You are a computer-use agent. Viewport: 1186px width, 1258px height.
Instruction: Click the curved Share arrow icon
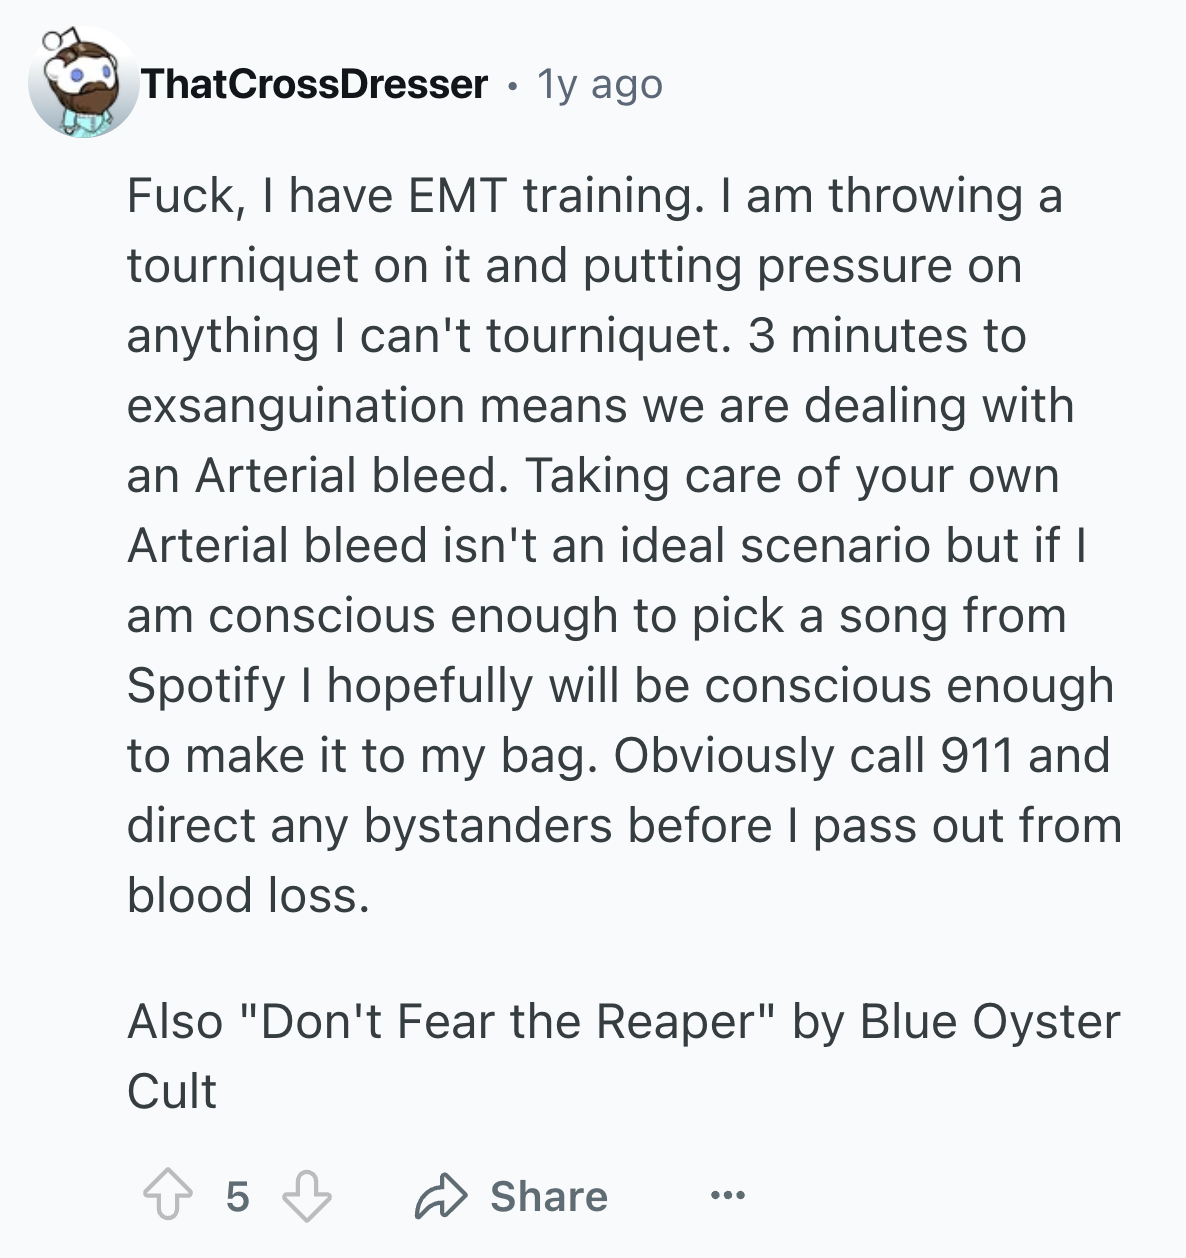[x=441, y=1196]
